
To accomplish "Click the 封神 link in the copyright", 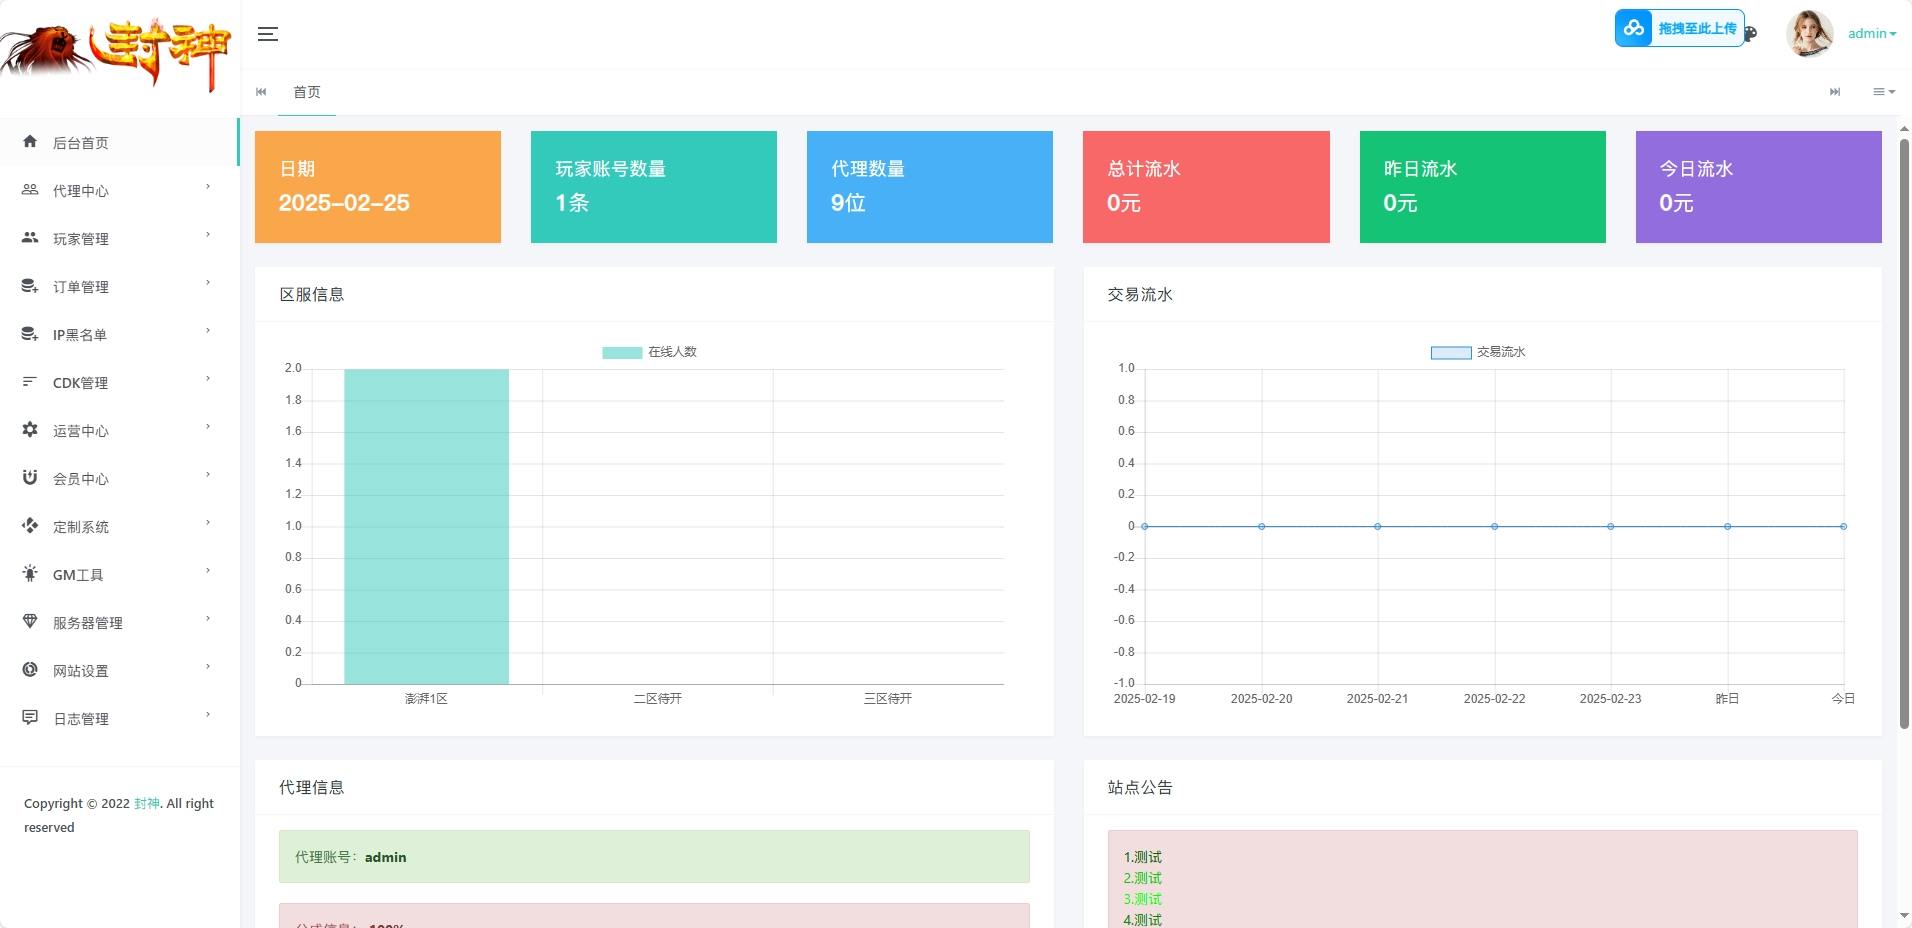I will [147, 803].
